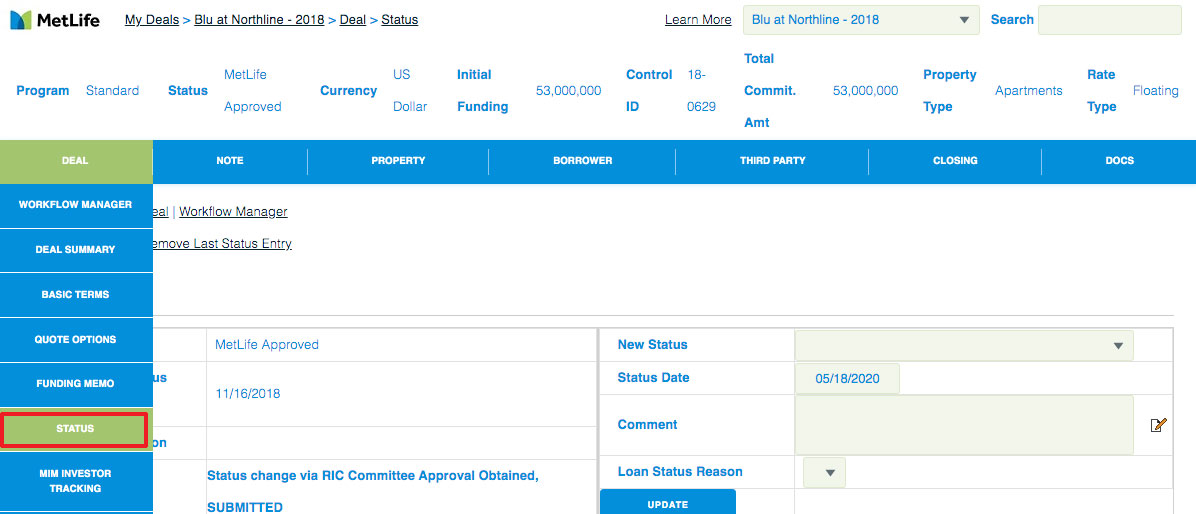The image size is (1196, 514).
Task: Click the Status breadcrumb link
Action: tap(400, 20)
